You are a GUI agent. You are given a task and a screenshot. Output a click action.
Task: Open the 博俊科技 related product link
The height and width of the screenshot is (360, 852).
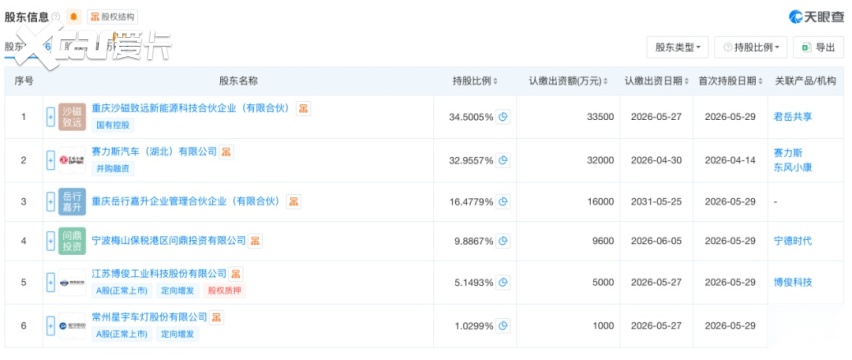(793, 282)
